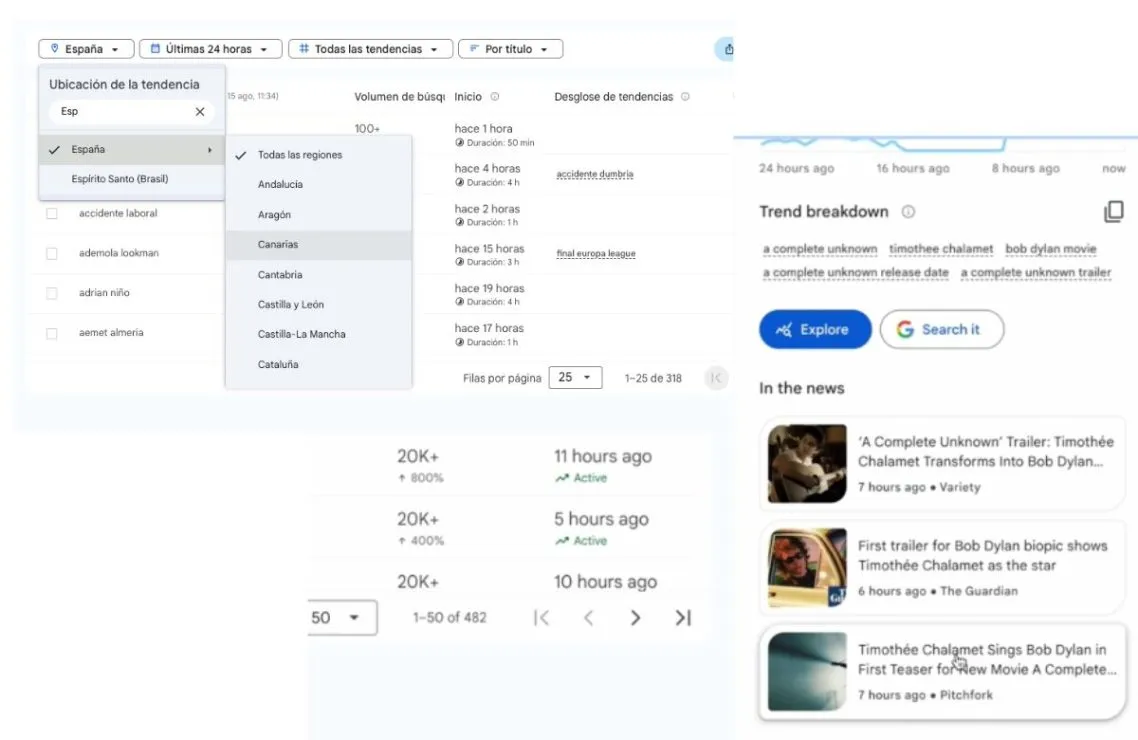The image size is (1138, 740).
Task: Tick checkbox for aemet almeria
Action: point(52,334)
